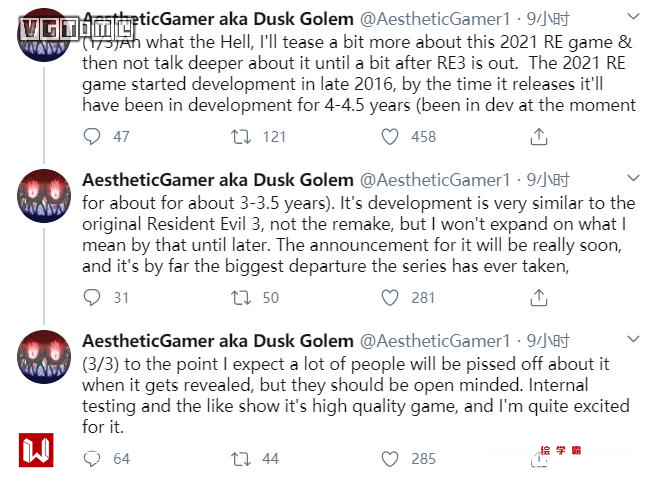654x481 pixels.
Task: Like the third tweet with 285 likes
Action: click(392, 458)
